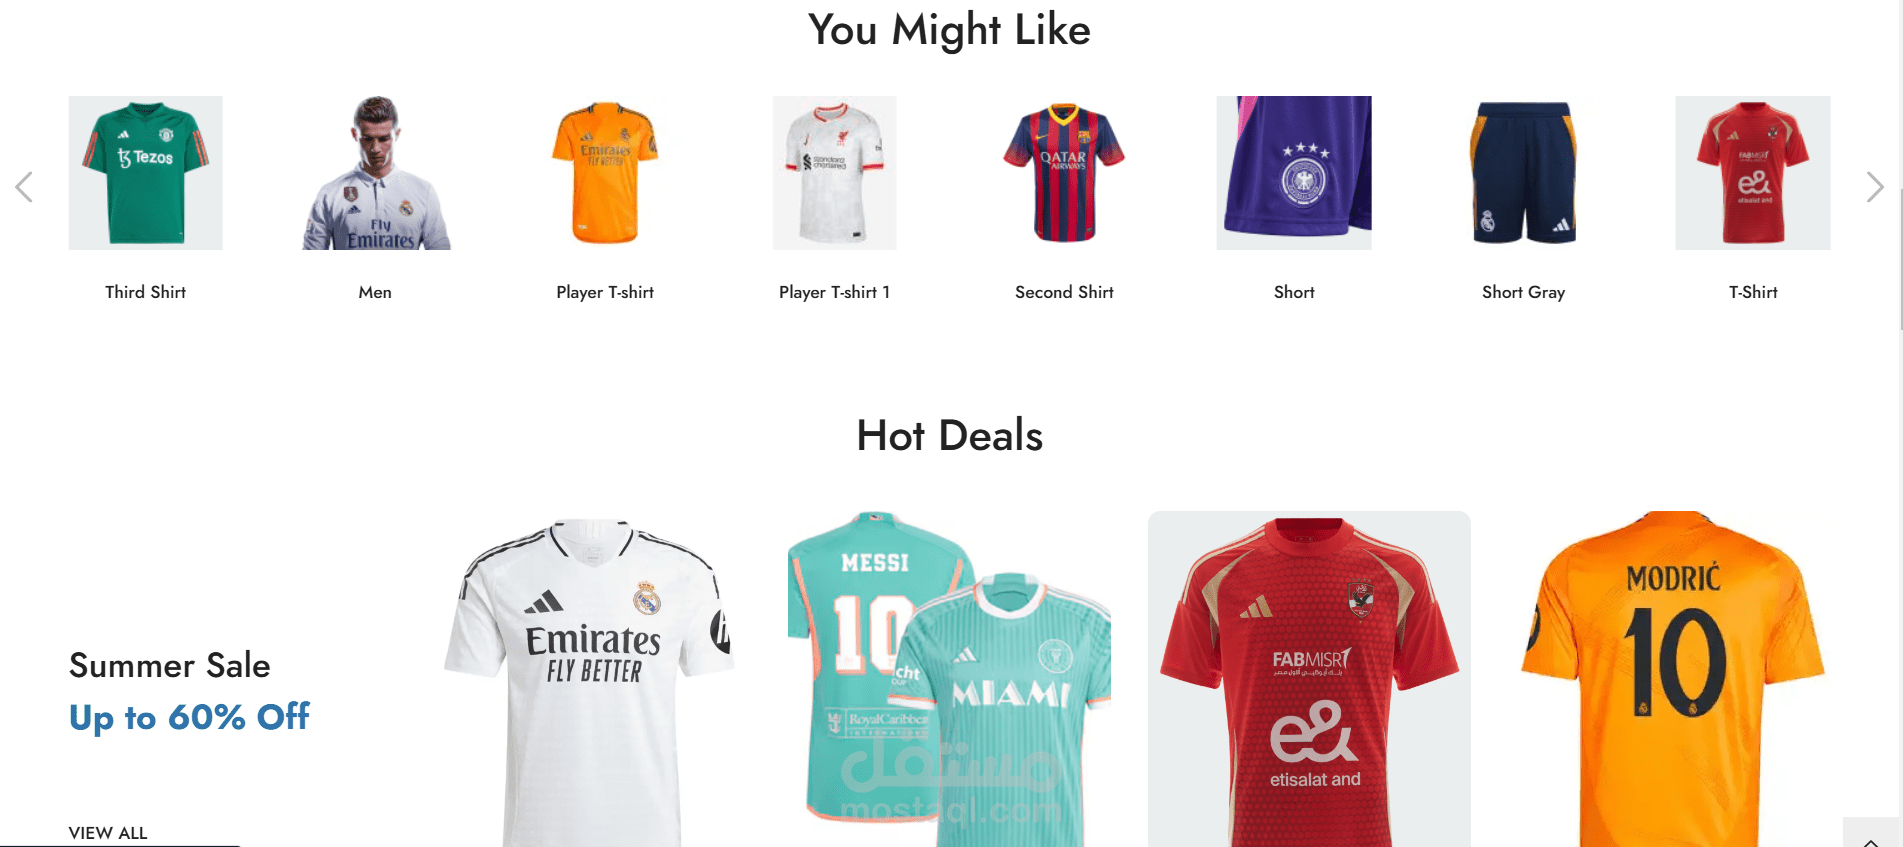Select the Qatar Airways Second Shirt image
The height and width of the screenshot is (847, 1903).
click(1064, 173)
